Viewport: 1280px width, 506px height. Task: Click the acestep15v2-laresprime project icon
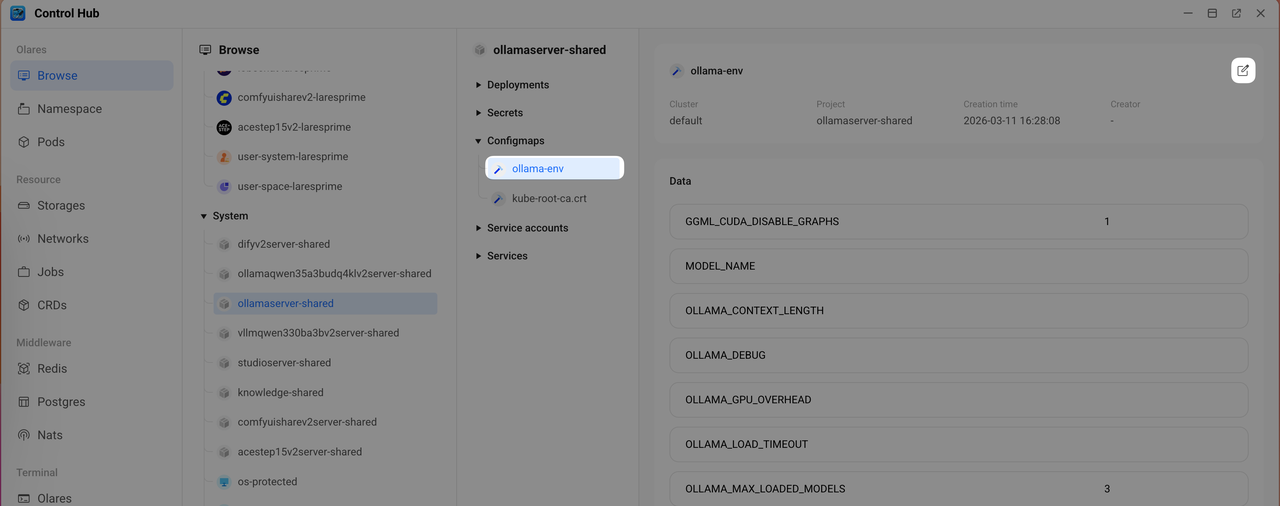click(x=224, y=127)
